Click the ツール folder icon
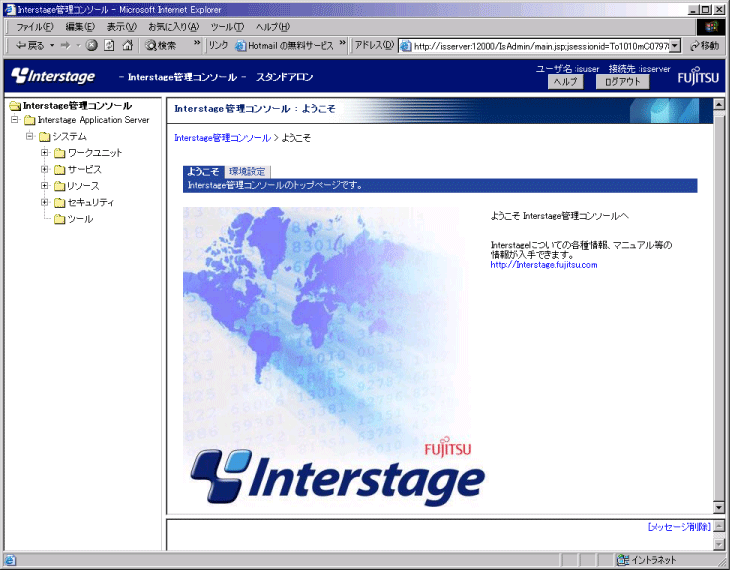 (60, 219)
